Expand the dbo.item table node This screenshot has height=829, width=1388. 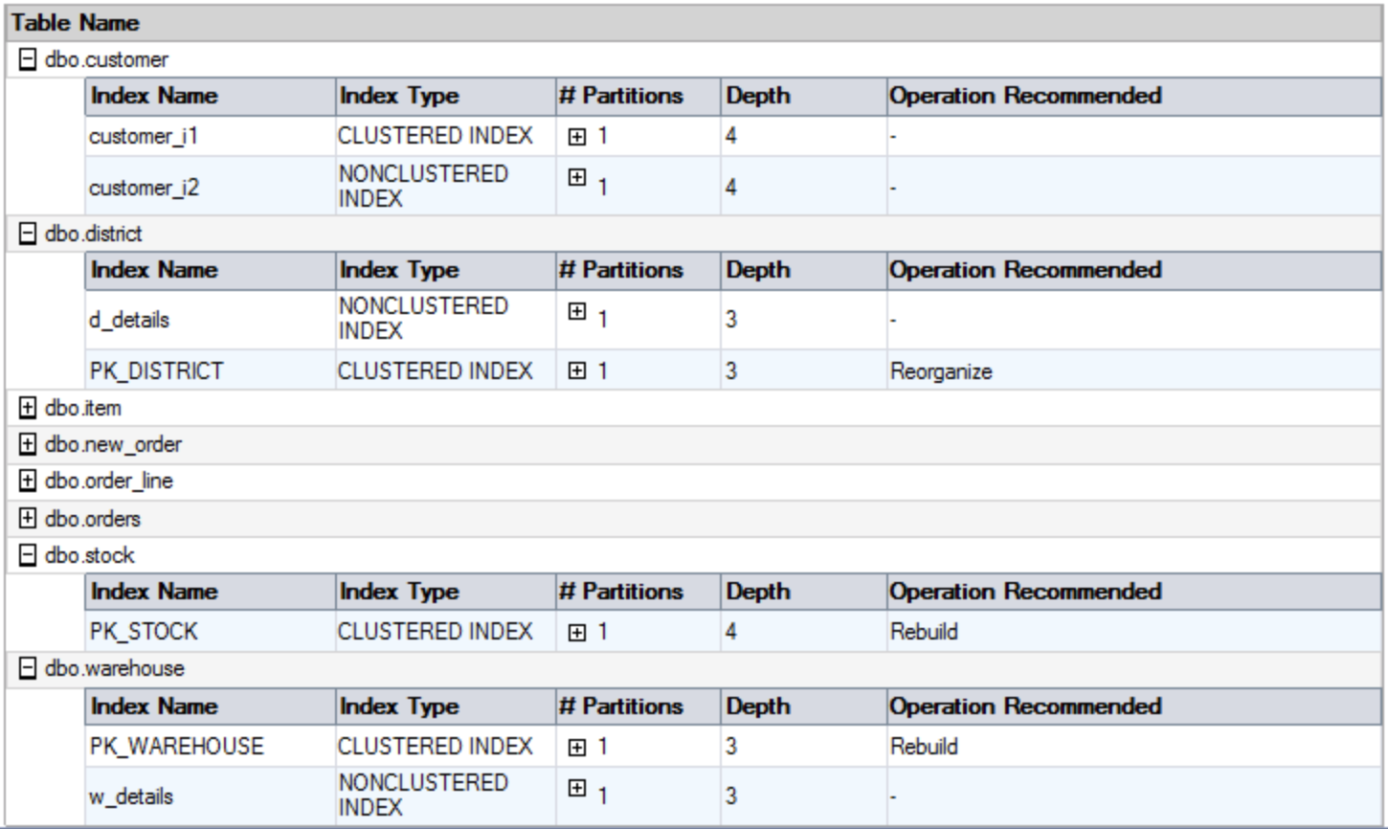click(x=28, y=408)
